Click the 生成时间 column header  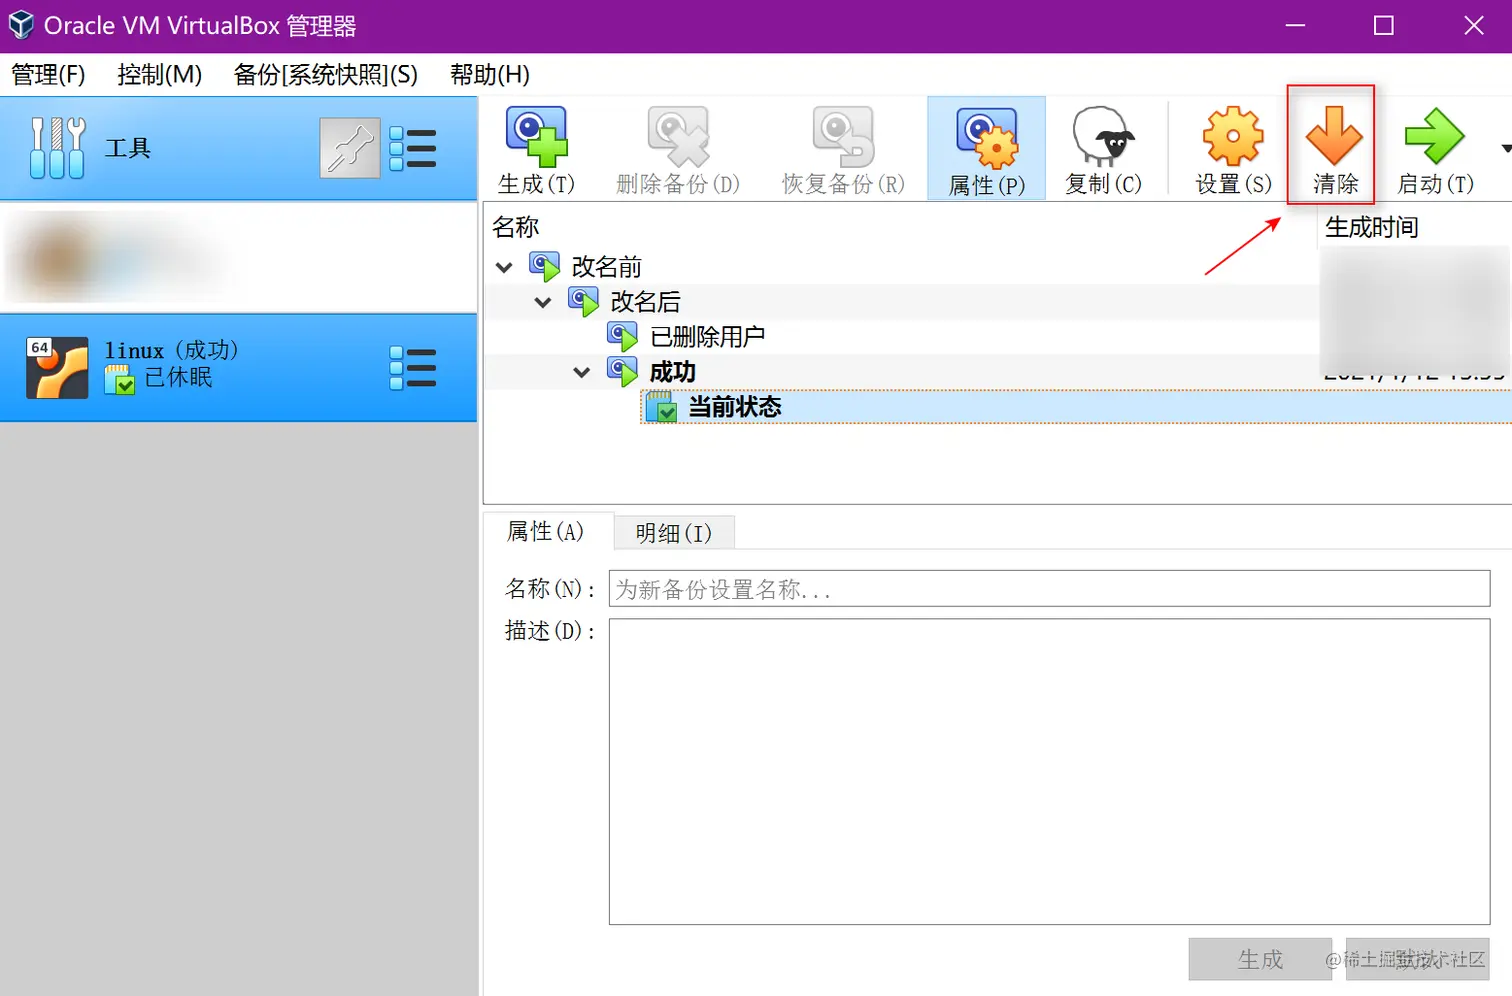click(1372, 227)
